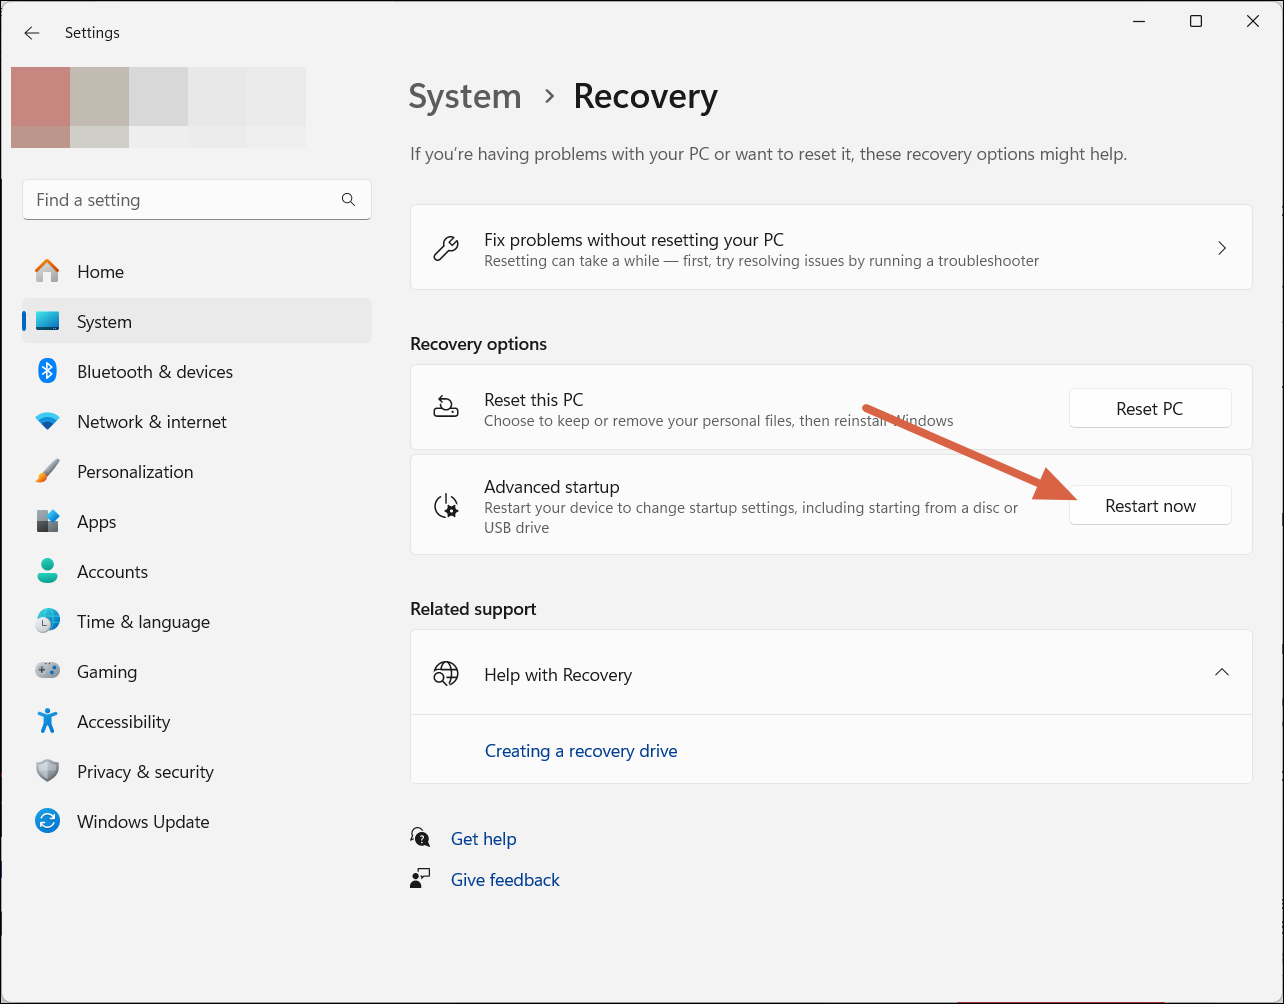Expand the Fix problems troubleshooter row
1284x1004 pixels.
point(1221,247)
